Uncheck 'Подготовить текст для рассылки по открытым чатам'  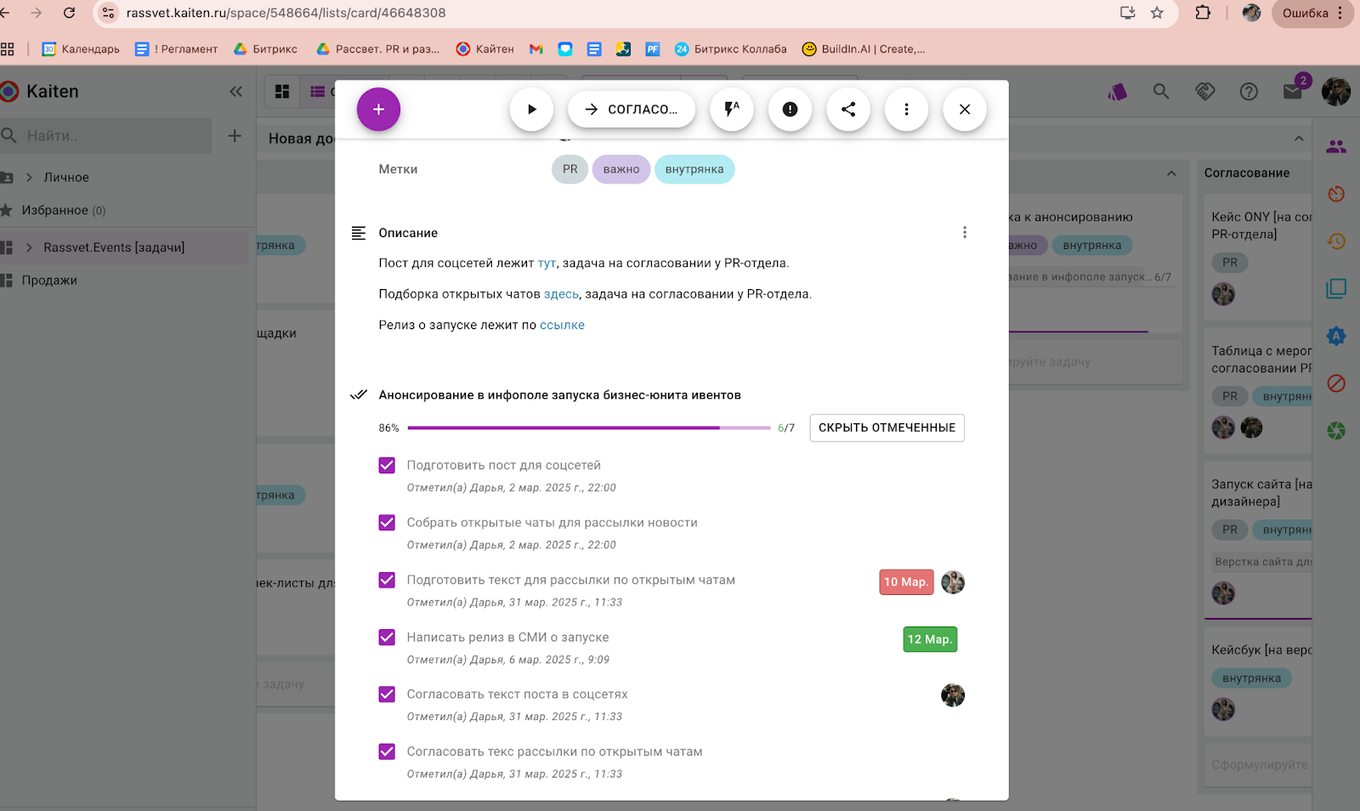coord(387,580)
